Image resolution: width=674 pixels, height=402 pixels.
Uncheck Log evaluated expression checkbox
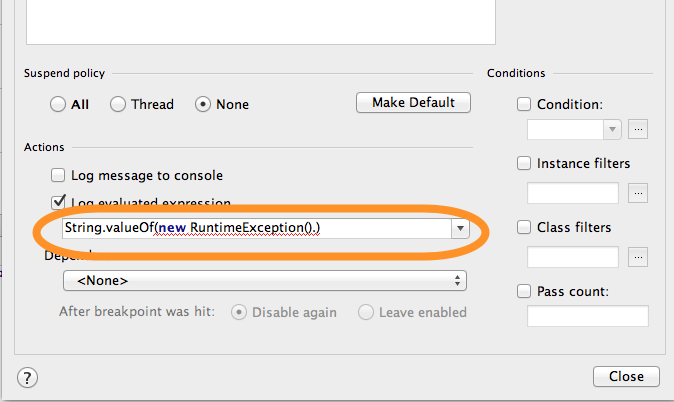58,202
